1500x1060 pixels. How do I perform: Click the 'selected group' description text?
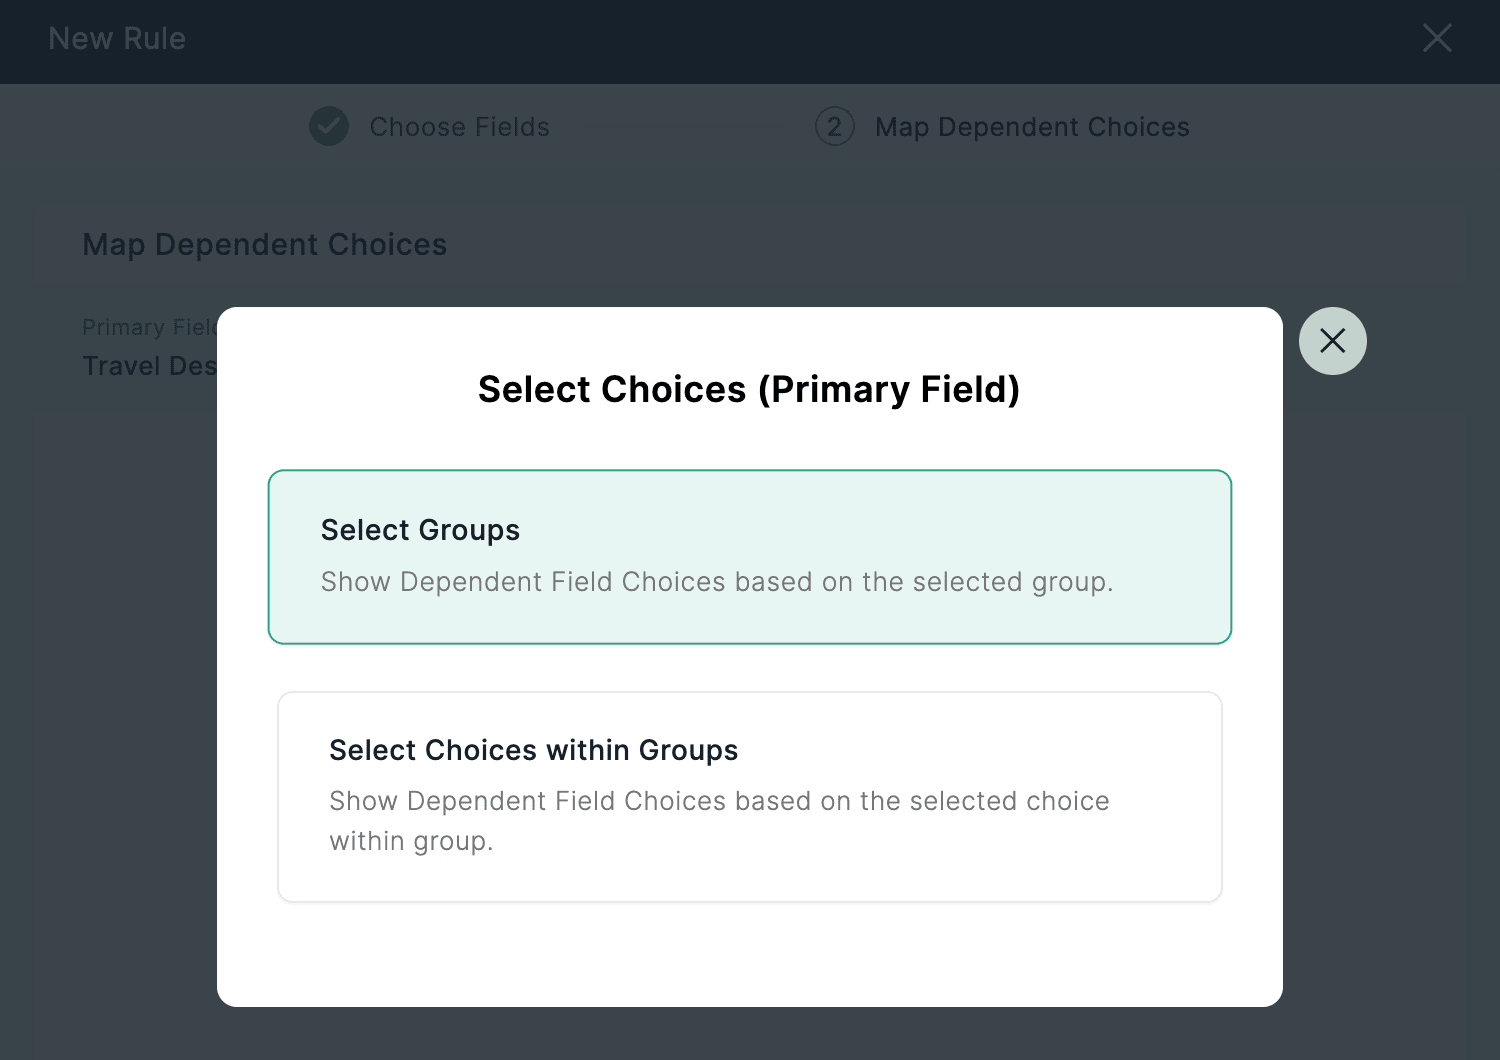[x=716, y=582]
